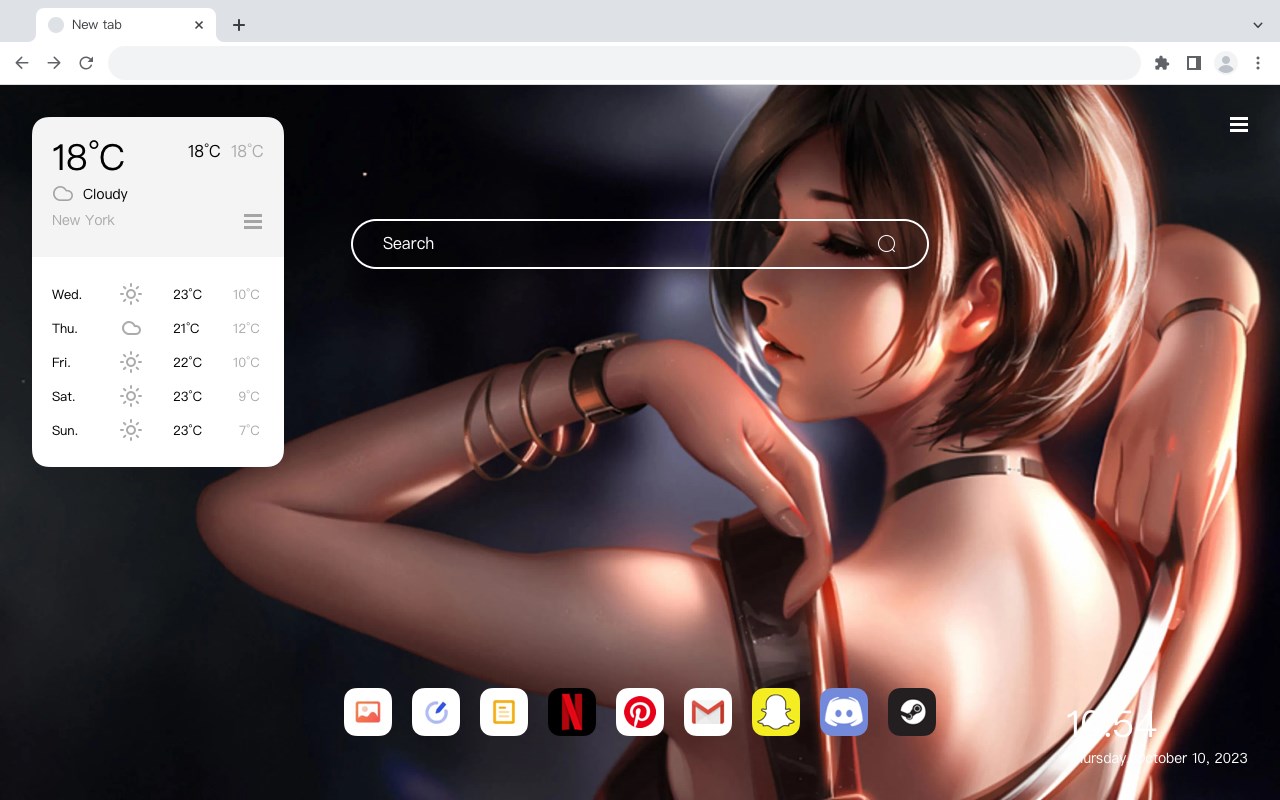Image resolution: width=1280 pixels, height=800 pixels.
Task: Open the Chrome profile avatar
Action: coord(1226,63)
